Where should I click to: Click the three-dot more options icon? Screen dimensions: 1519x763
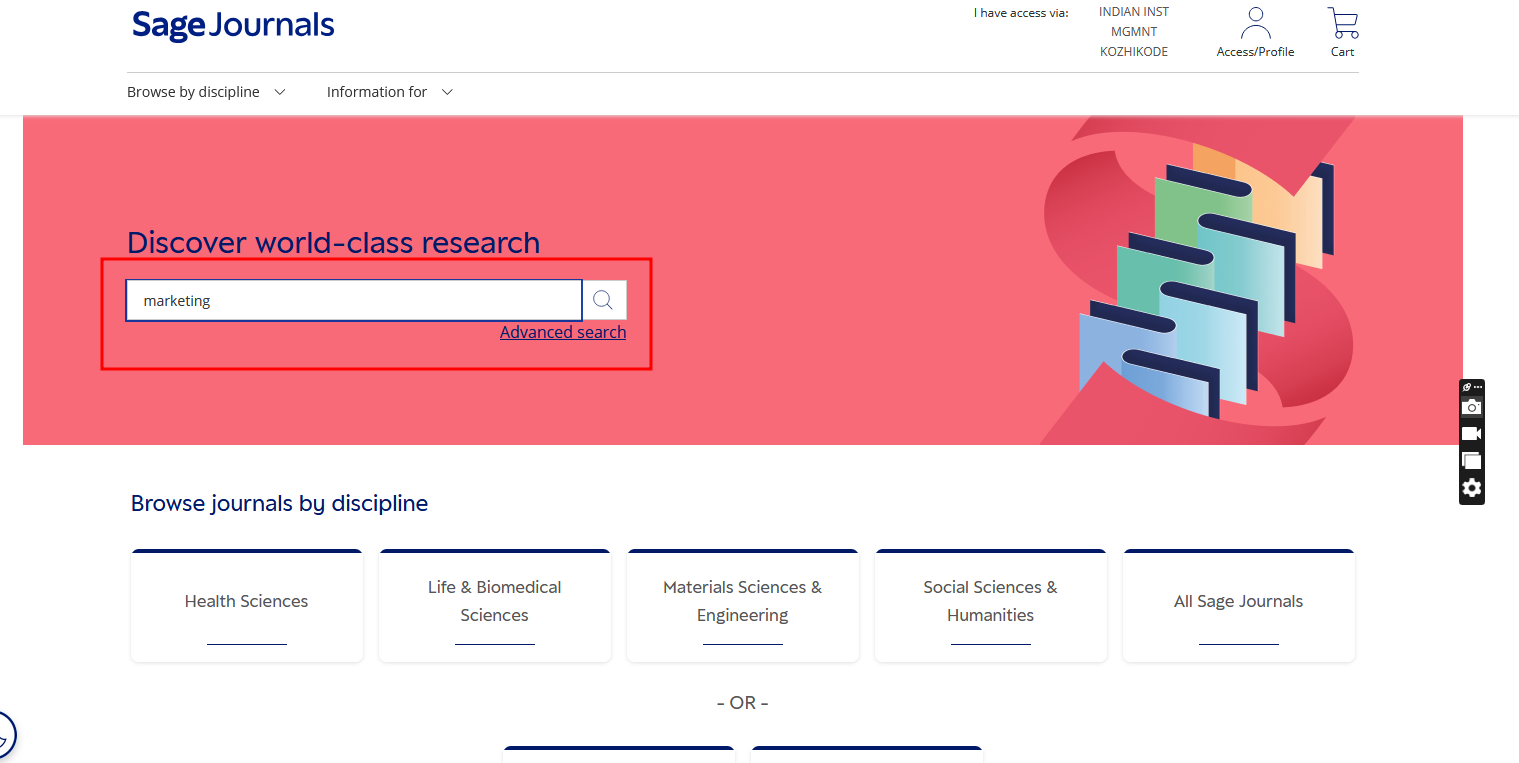(1477, 387)
